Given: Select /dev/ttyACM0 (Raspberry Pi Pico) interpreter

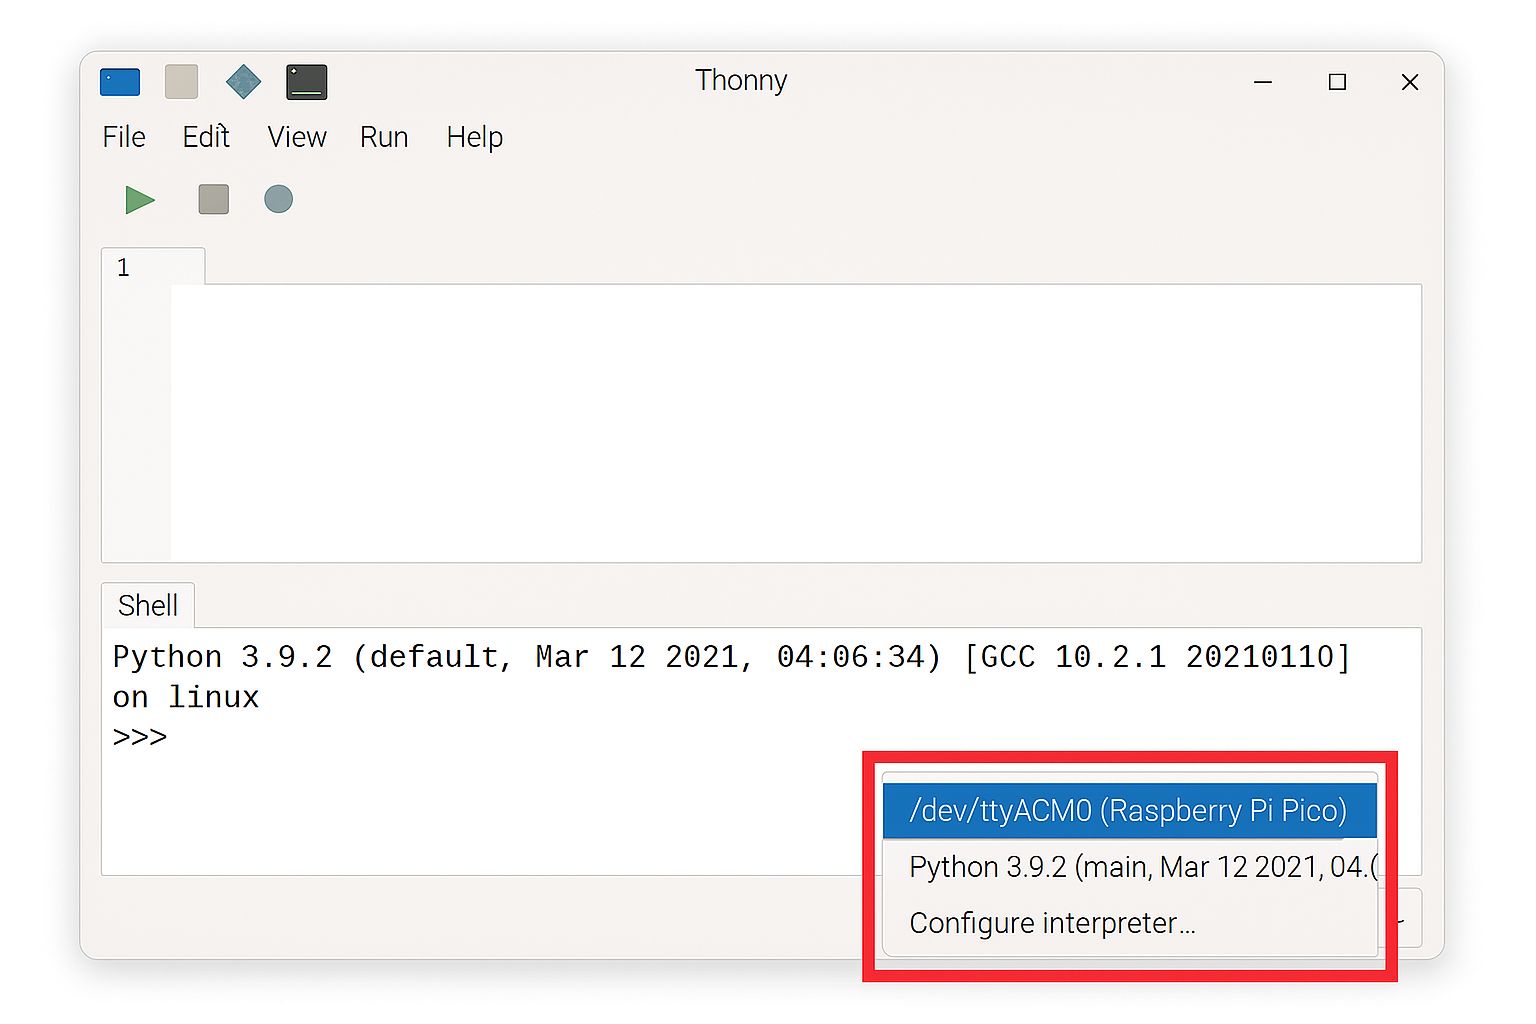Looking at the screenshot, I should tap(1130, 810).
